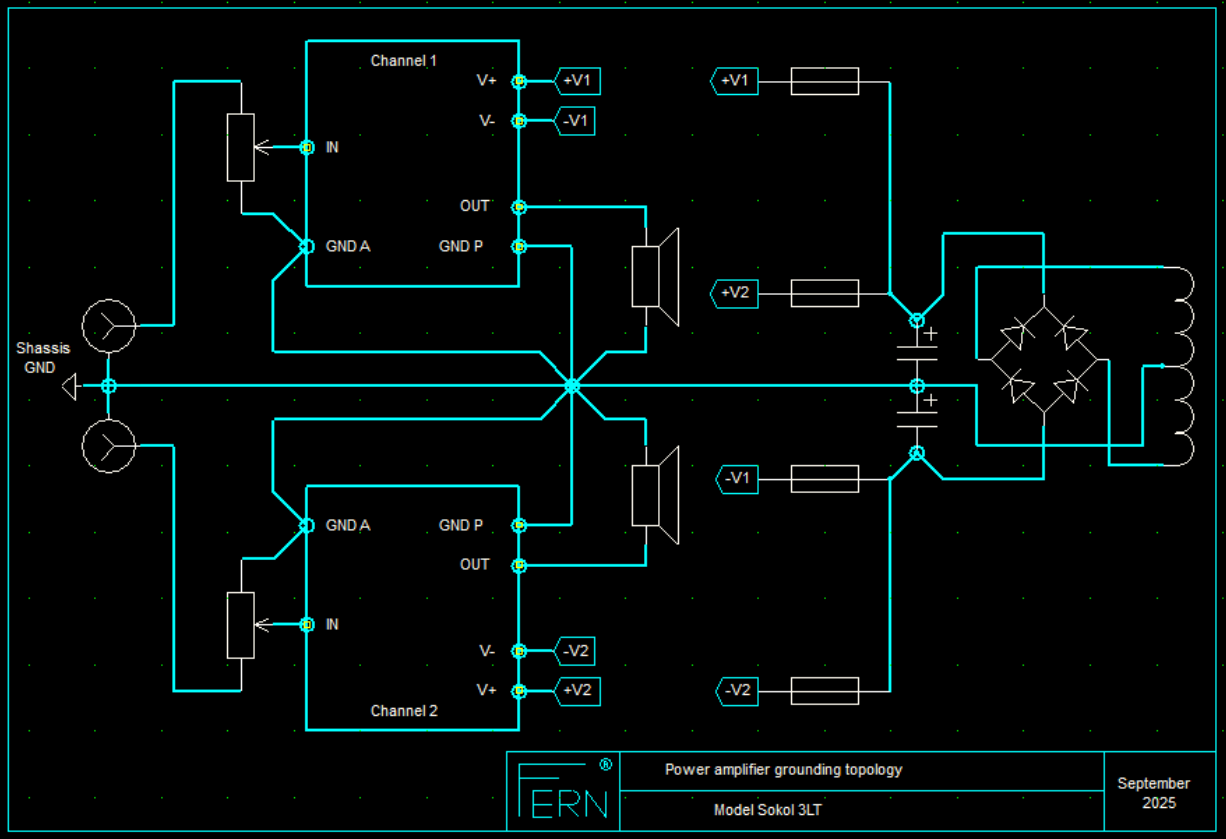Select the Channel 2 speaker symbol
Screen dimensions: 1226x839
655,495
